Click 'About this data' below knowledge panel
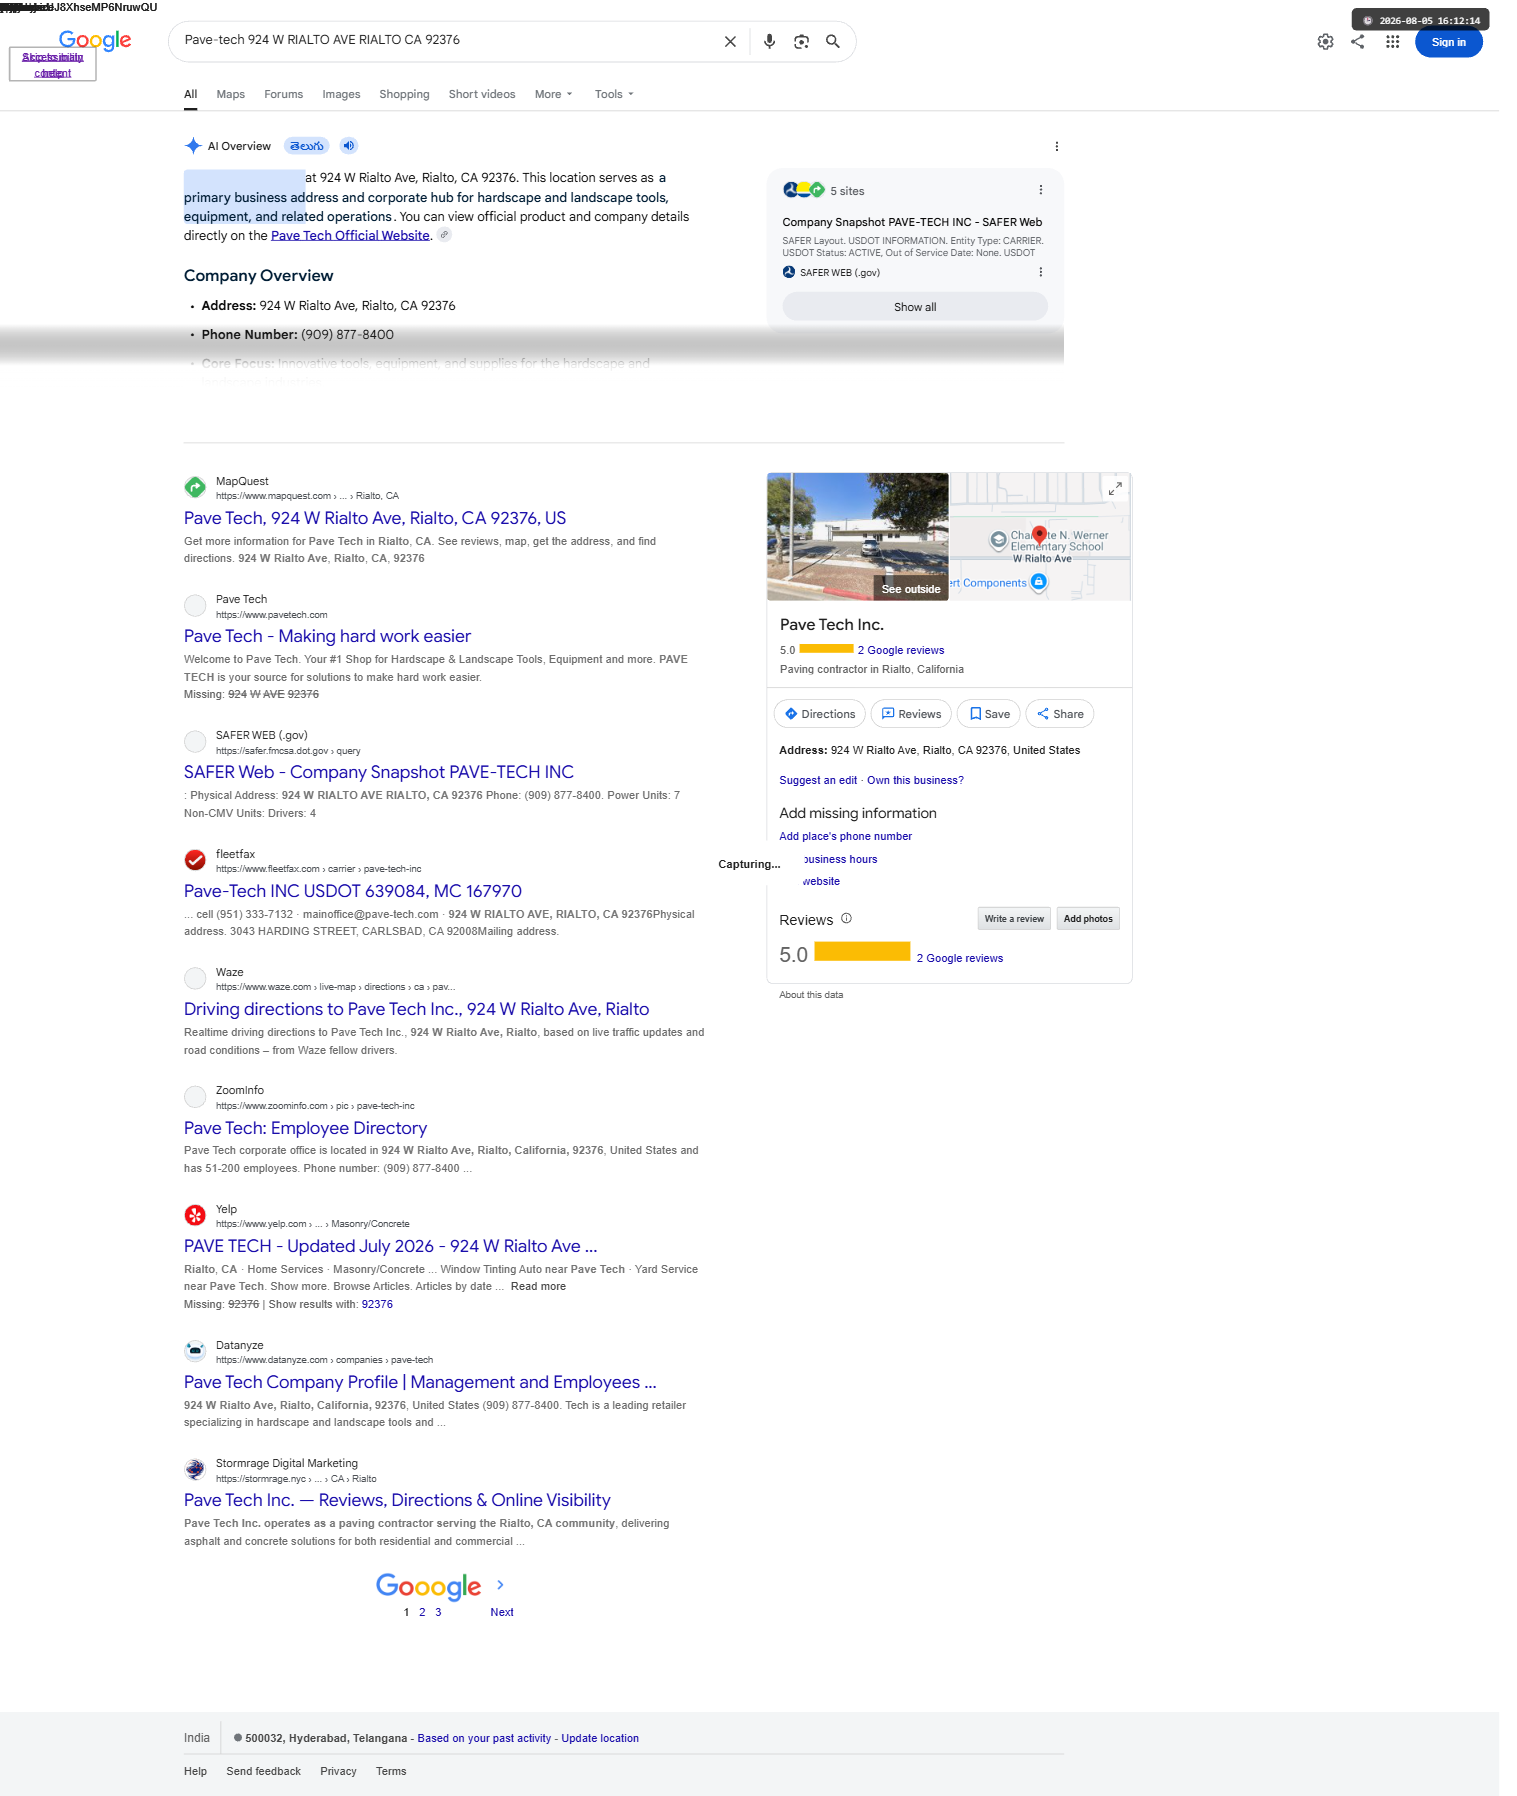Image resolution: width=1517 pixels, height=1796 pixels. [x=811, y=995]
